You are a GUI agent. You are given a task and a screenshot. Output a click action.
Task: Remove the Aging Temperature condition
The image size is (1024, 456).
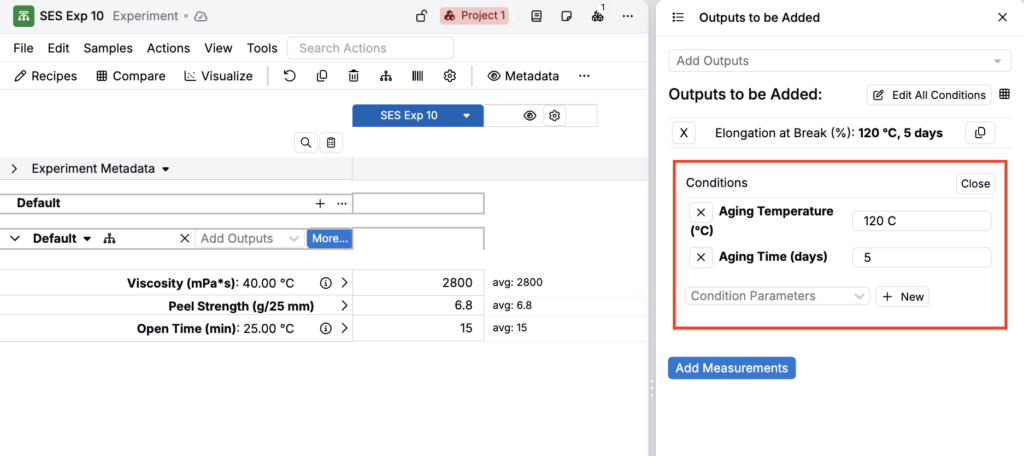(x=701, y=212)
